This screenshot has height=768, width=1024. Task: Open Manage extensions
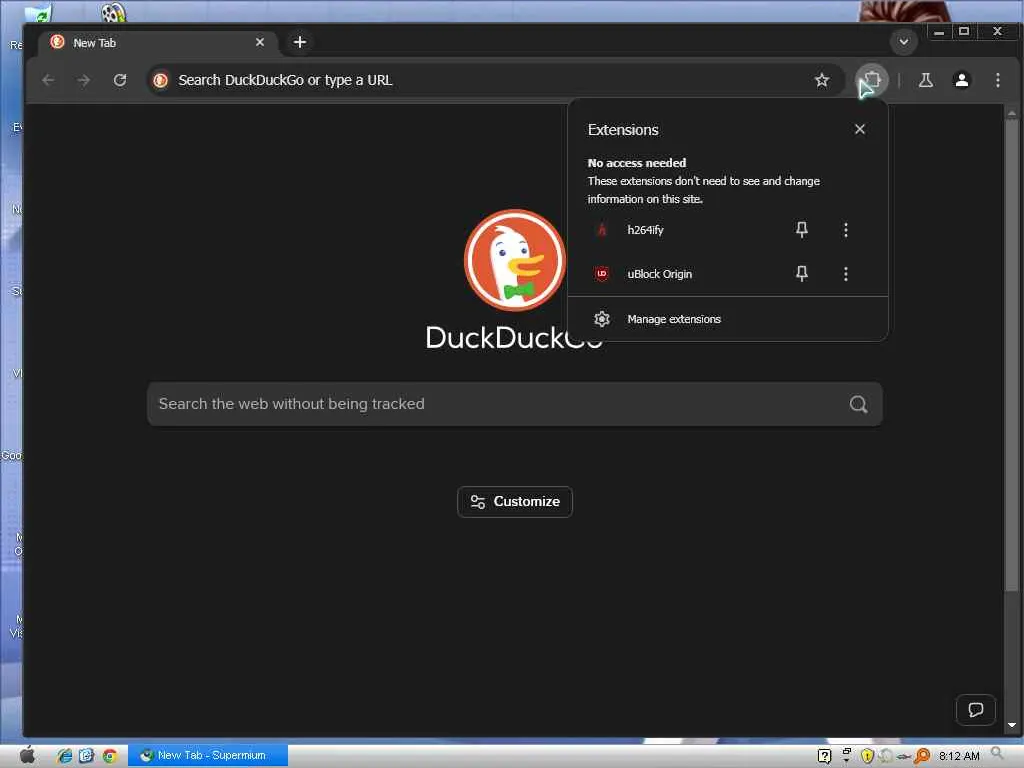(728, 319)
